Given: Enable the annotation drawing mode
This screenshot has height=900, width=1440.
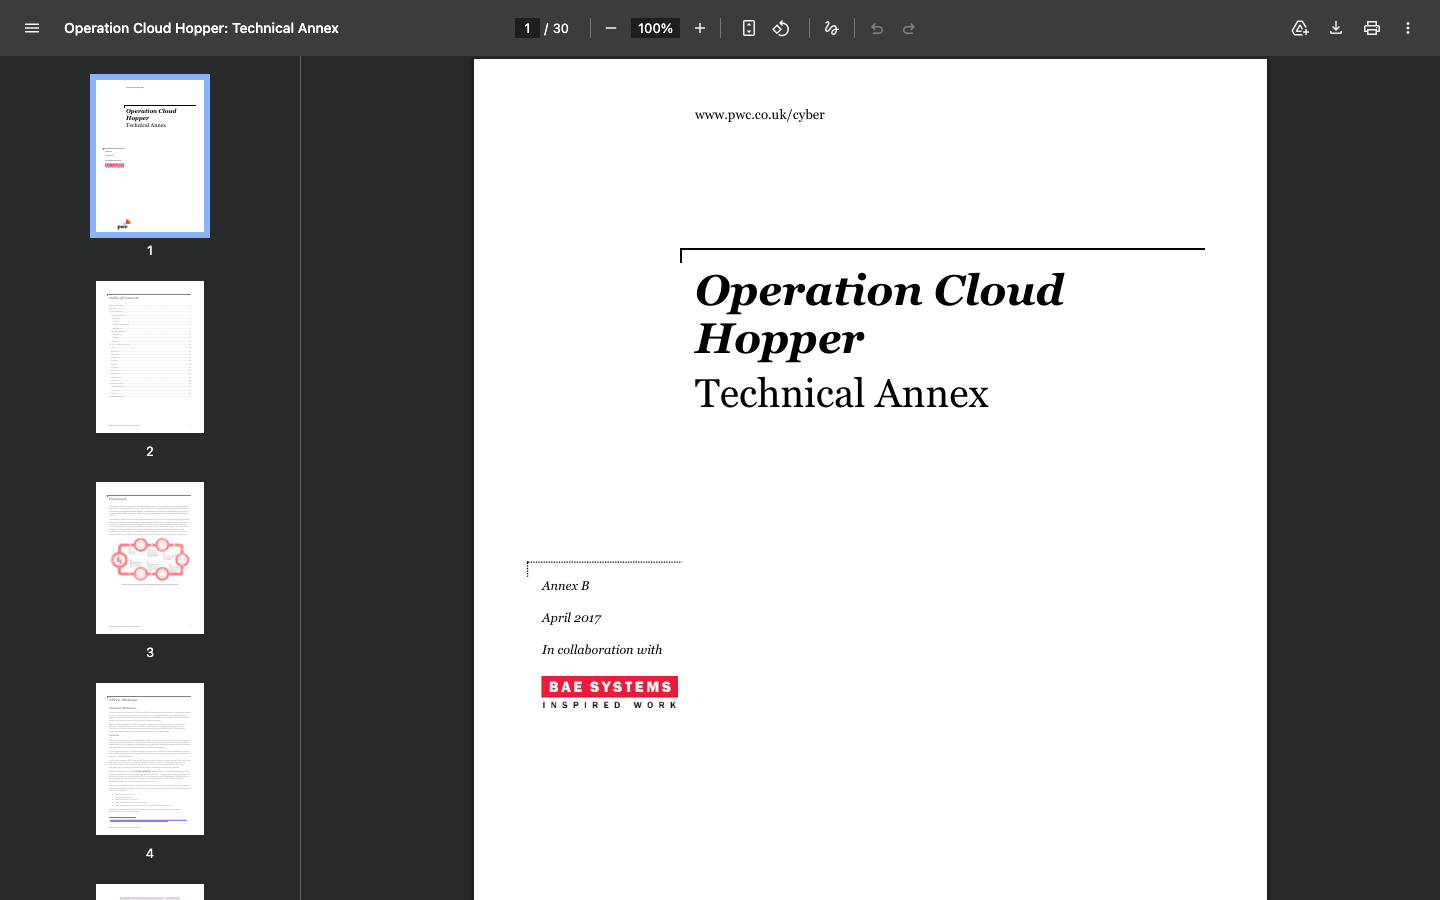Looking at the screenshot, I should pyautogui.click(x=832, y=28).
